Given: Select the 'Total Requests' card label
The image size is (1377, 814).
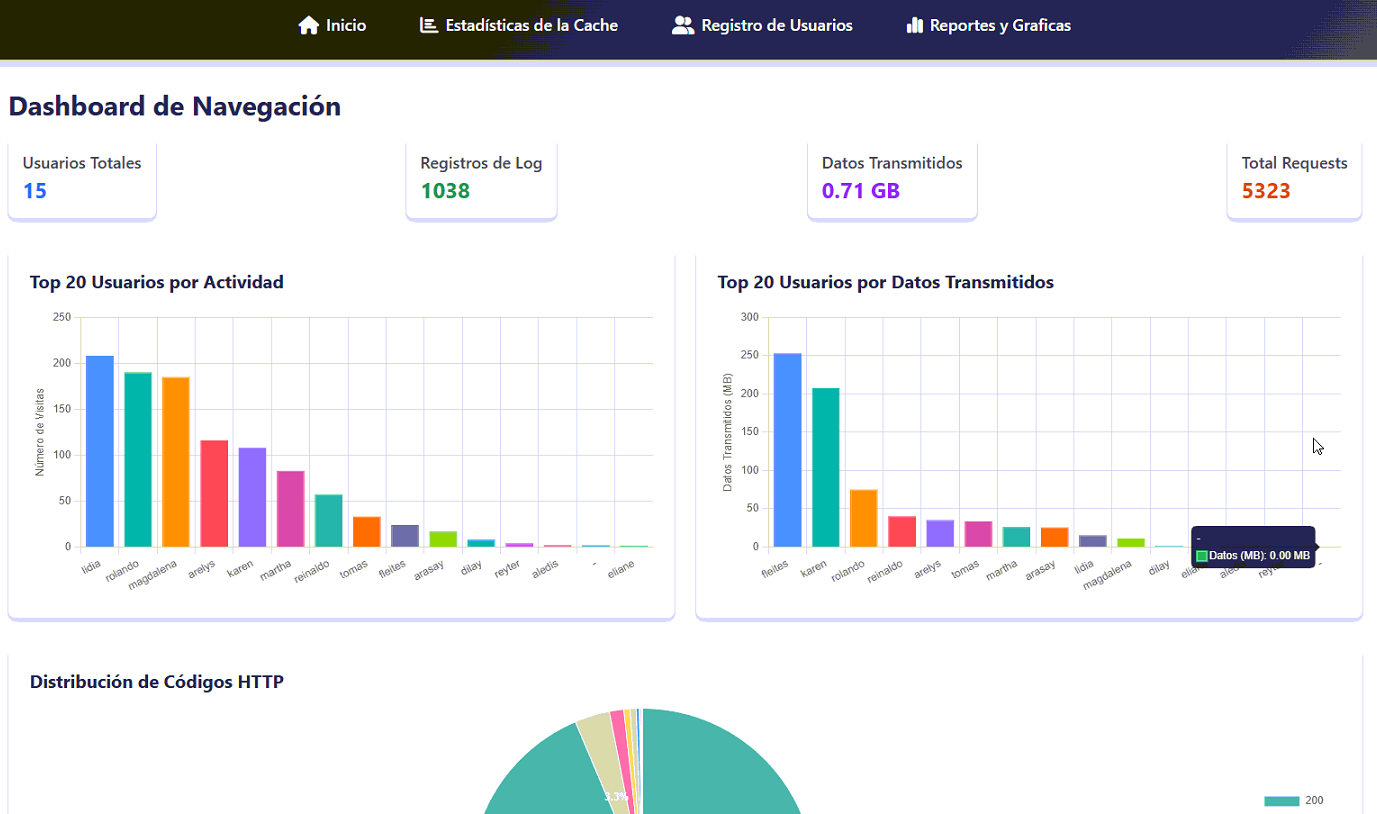Looking at the screenshot, I should [x=1295, y=163].
